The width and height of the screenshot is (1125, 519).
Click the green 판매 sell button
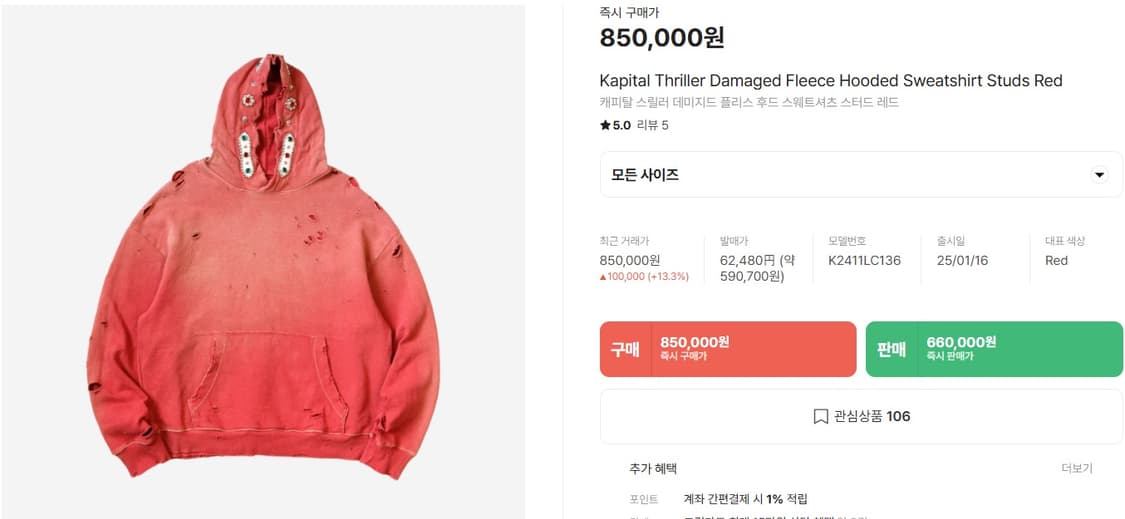994,349
